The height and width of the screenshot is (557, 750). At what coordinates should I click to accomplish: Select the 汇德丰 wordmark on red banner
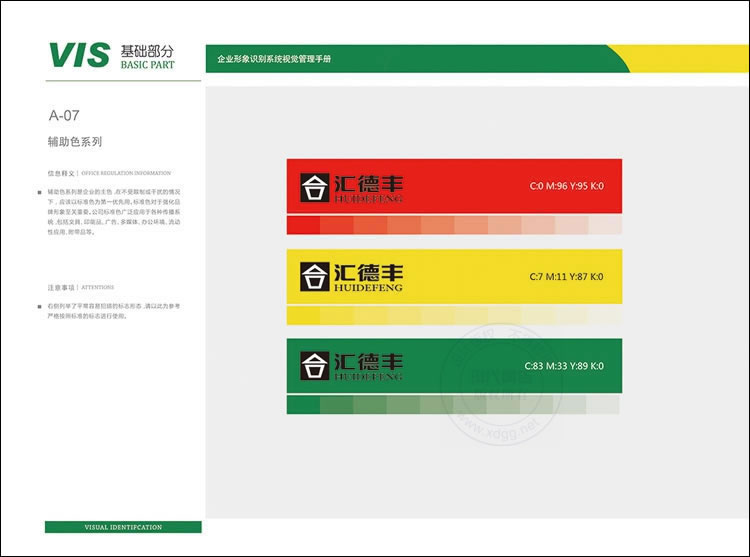tap(367, 182)
